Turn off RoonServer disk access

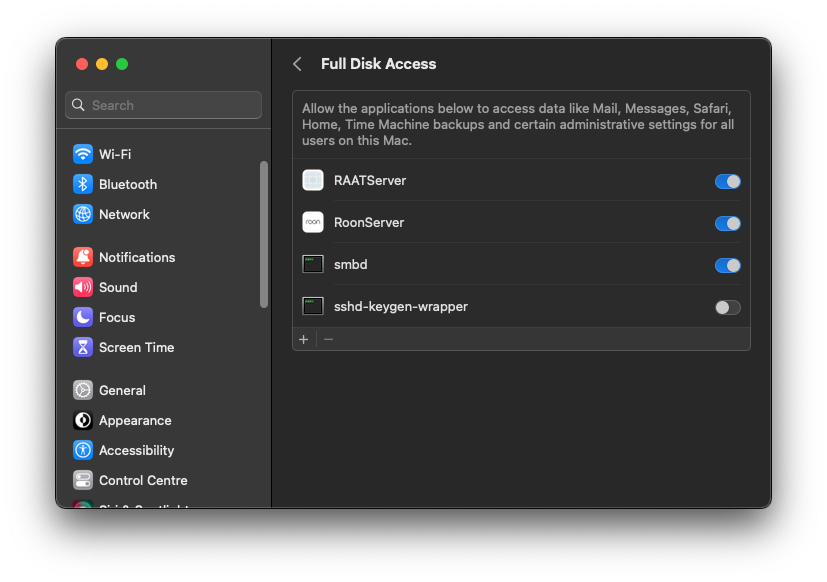point(727,223)
